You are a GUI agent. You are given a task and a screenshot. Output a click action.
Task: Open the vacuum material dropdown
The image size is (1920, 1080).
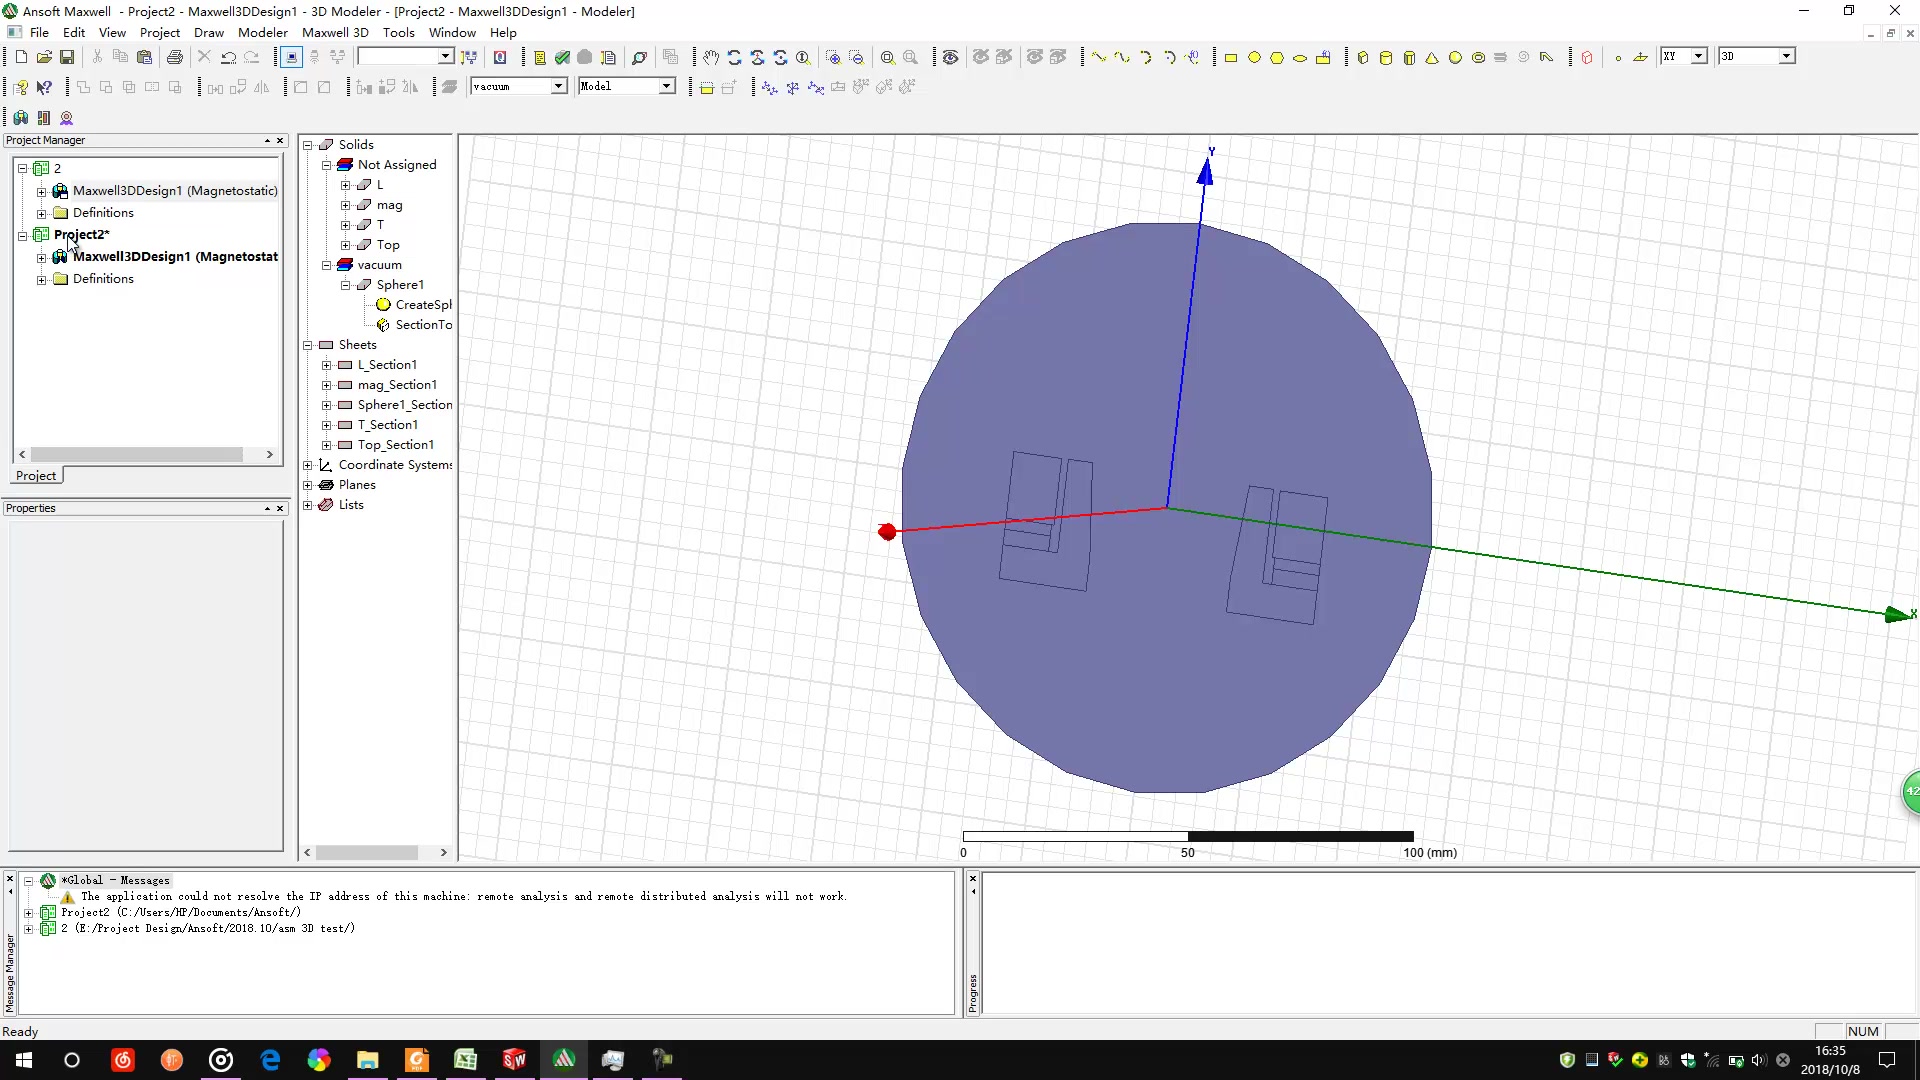tap(559, 87)
